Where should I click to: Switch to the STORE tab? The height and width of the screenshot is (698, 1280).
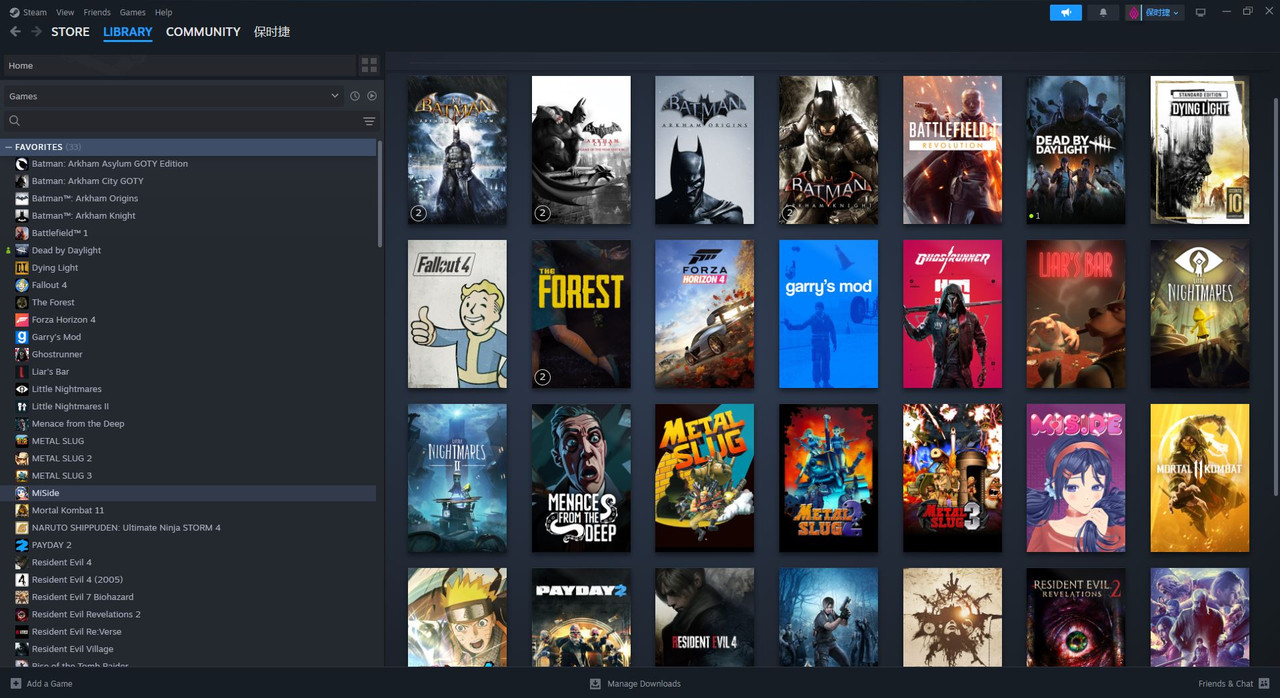click(x=70, y=32)
